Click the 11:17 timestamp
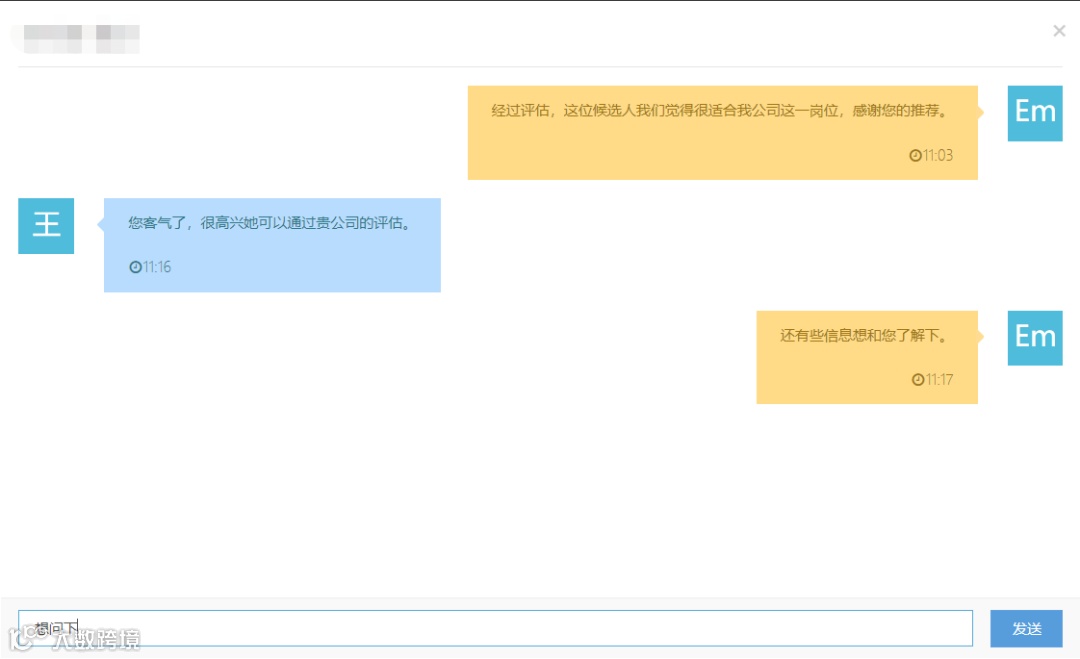 point(939,379)
